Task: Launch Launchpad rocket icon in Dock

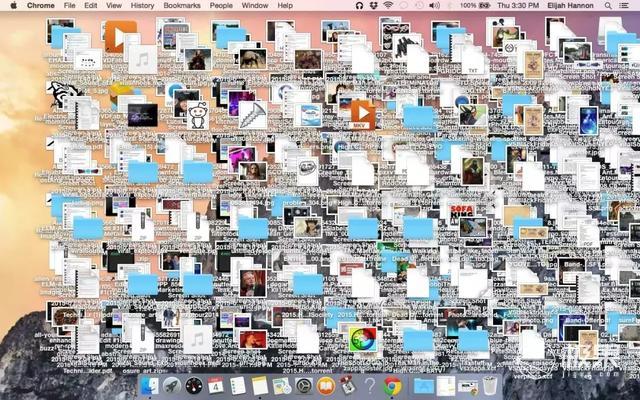Action: (x=172, y=386)
